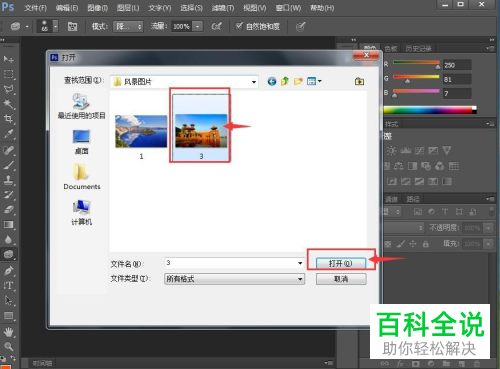Select the Horizontal Type tool
Viewport: 500px width, 369px height.
tap(8, 285)
